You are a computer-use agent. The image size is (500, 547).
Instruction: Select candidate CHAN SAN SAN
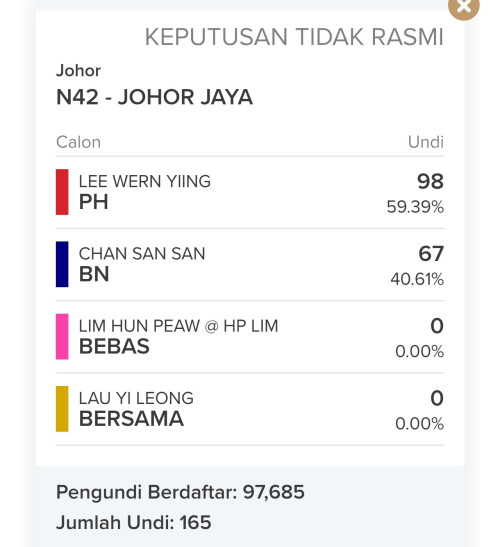click(x=142, y=254)
